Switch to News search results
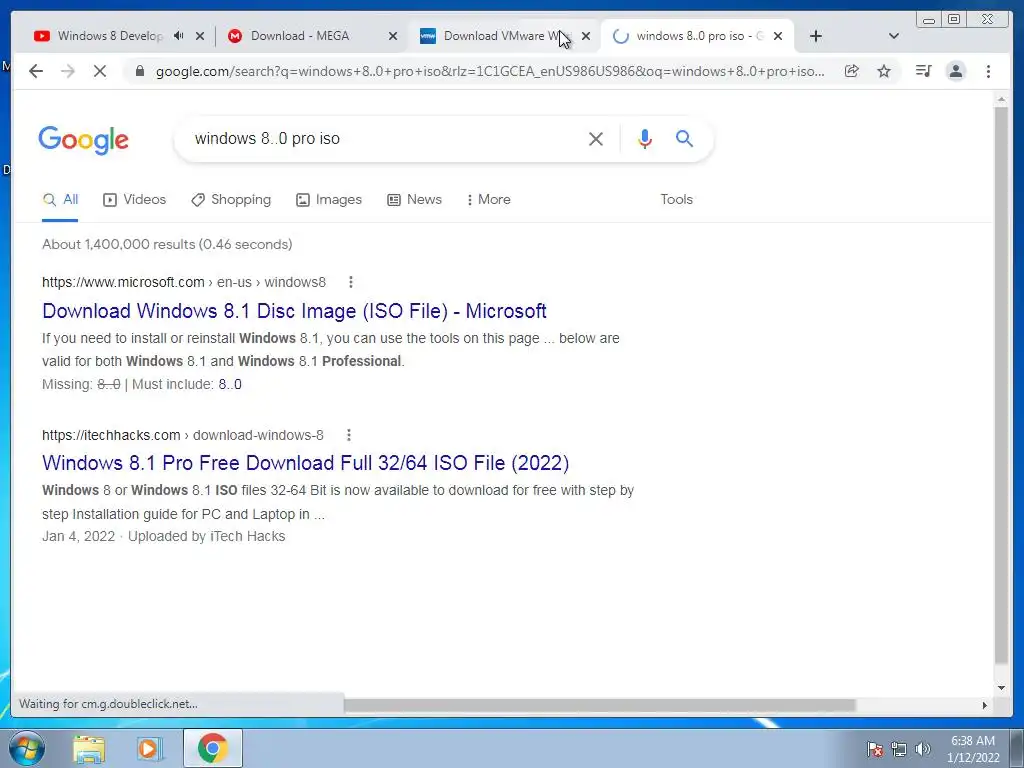Viewport: 1024px width, 768px height. (414, 199)
